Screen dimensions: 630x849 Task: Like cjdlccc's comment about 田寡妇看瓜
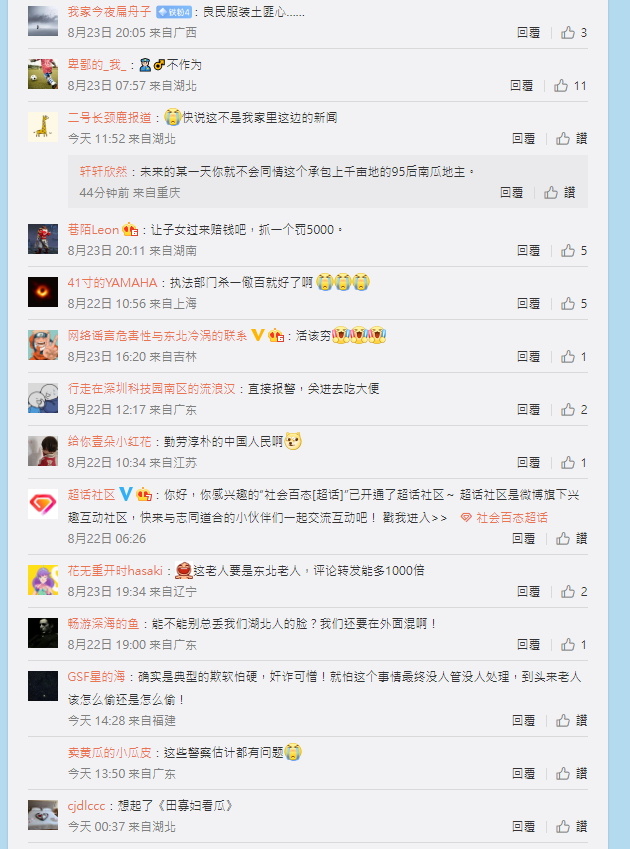tap(572, 827)
